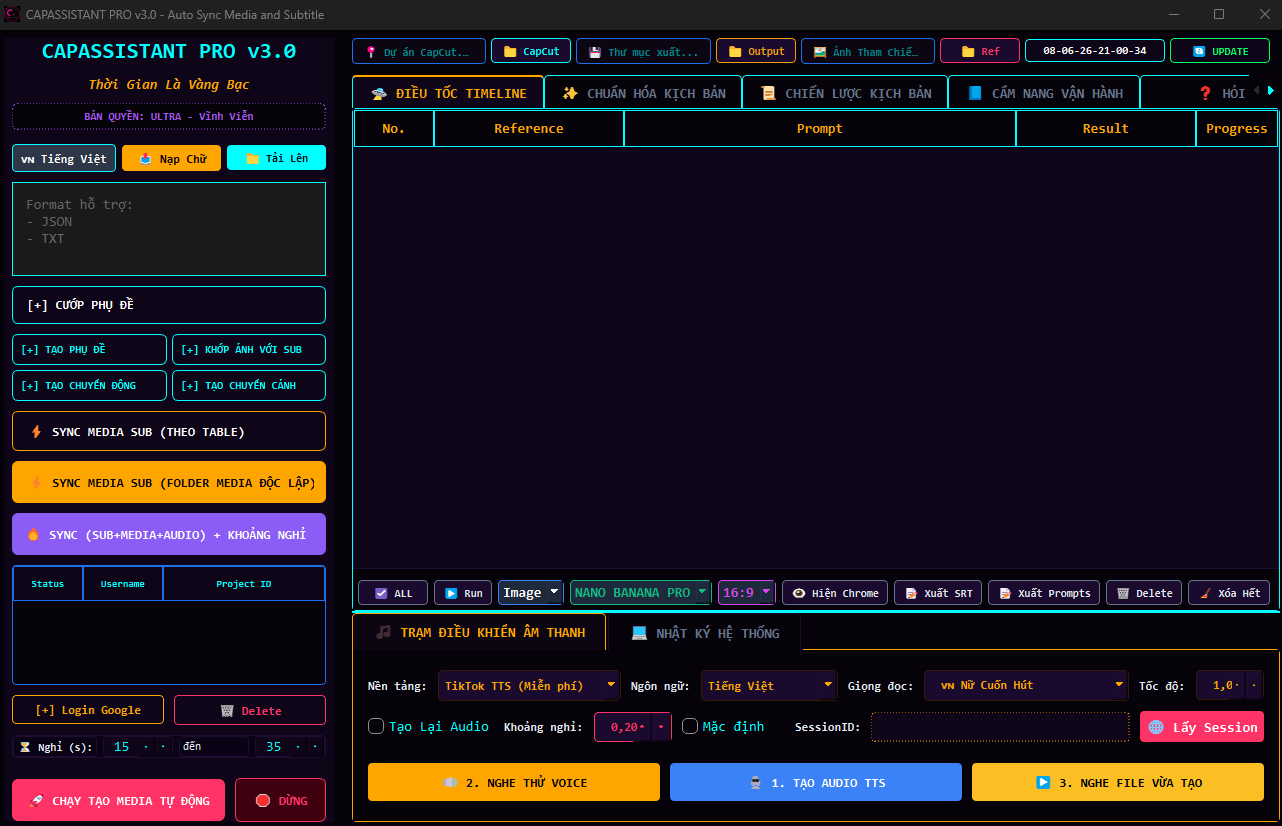
Task: Open the Ngôn ngữ Tiếng Việt dropdown
Action: (x=769, y=686)
